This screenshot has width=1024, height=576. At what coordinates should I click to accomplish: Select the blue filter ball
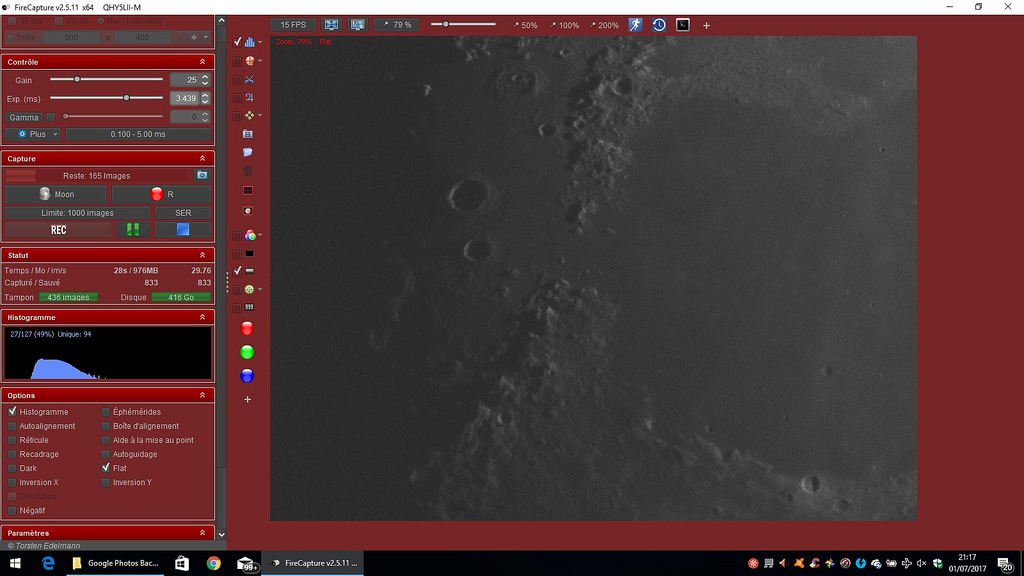(x=247, y=376)
